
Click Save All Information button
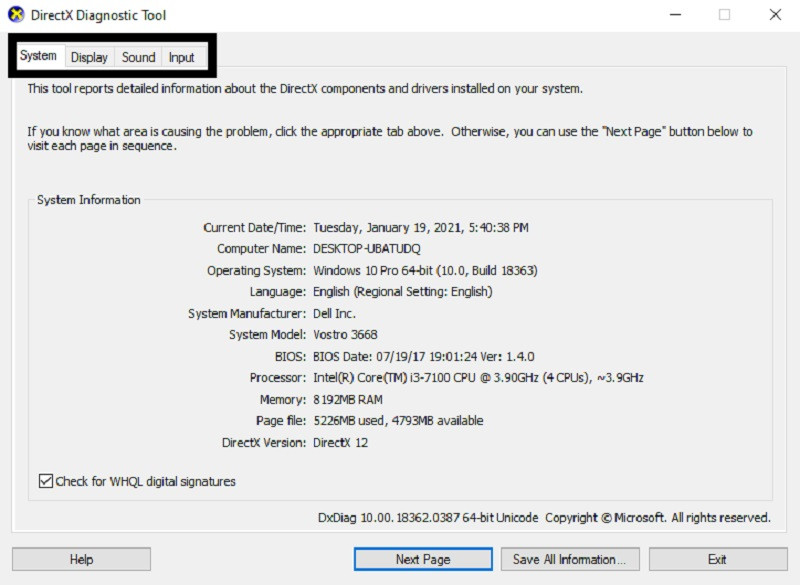pyautogui.click(x=569, y=559)
